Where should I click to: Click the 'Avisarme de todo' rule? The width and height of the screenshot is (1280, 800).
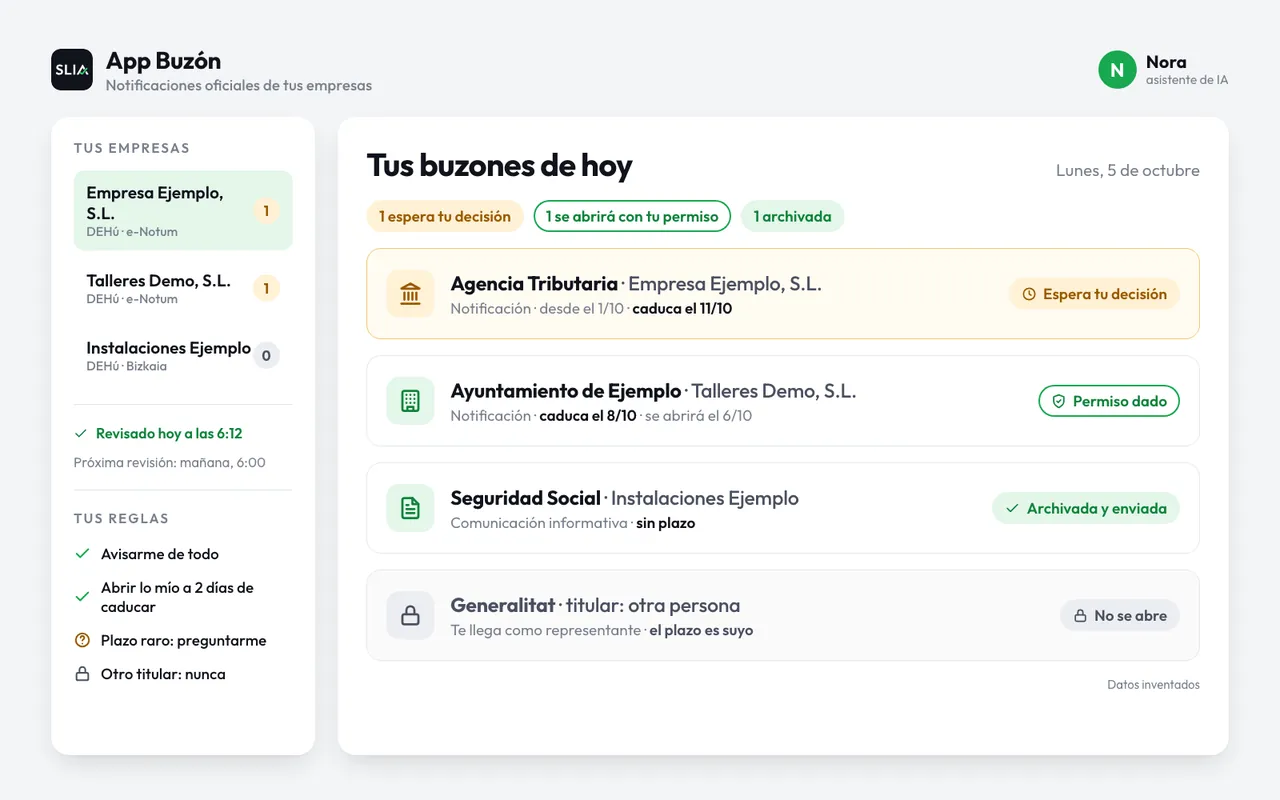pos(160,554)
